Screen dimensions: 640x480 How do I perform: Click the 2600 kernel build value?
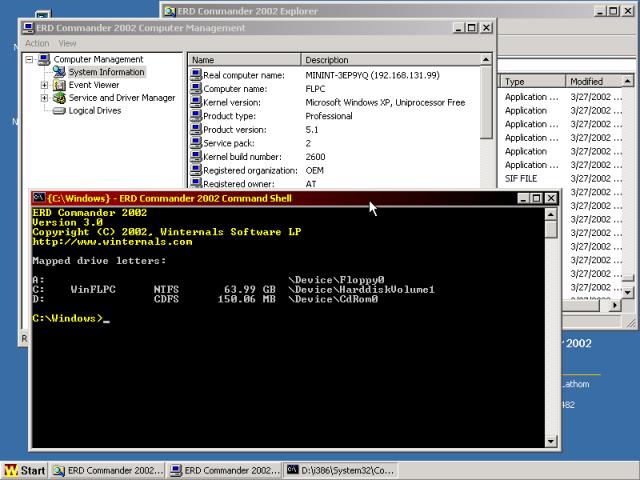tap(315, 157)
